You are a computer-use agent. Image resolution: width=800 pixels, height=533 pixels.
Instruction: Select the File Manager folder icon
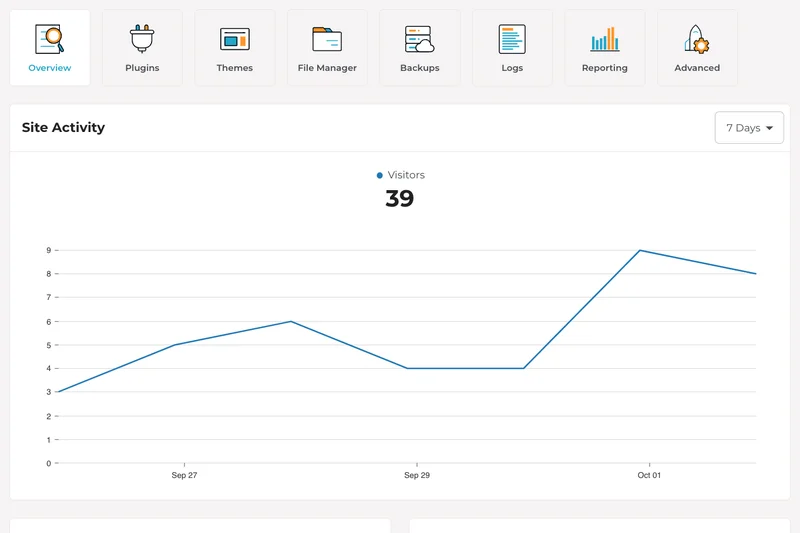point(327,40)
